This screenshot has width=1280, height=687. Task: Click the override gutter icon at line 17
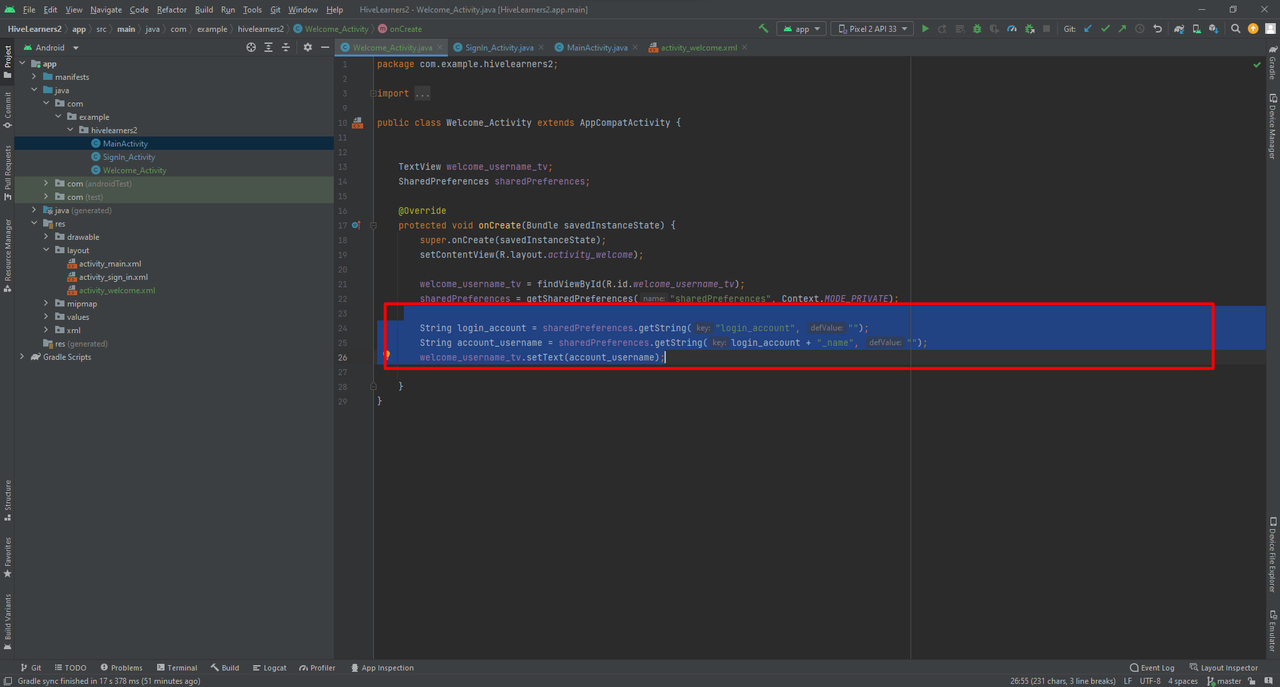pyautogui.click(x=356, y=225)
